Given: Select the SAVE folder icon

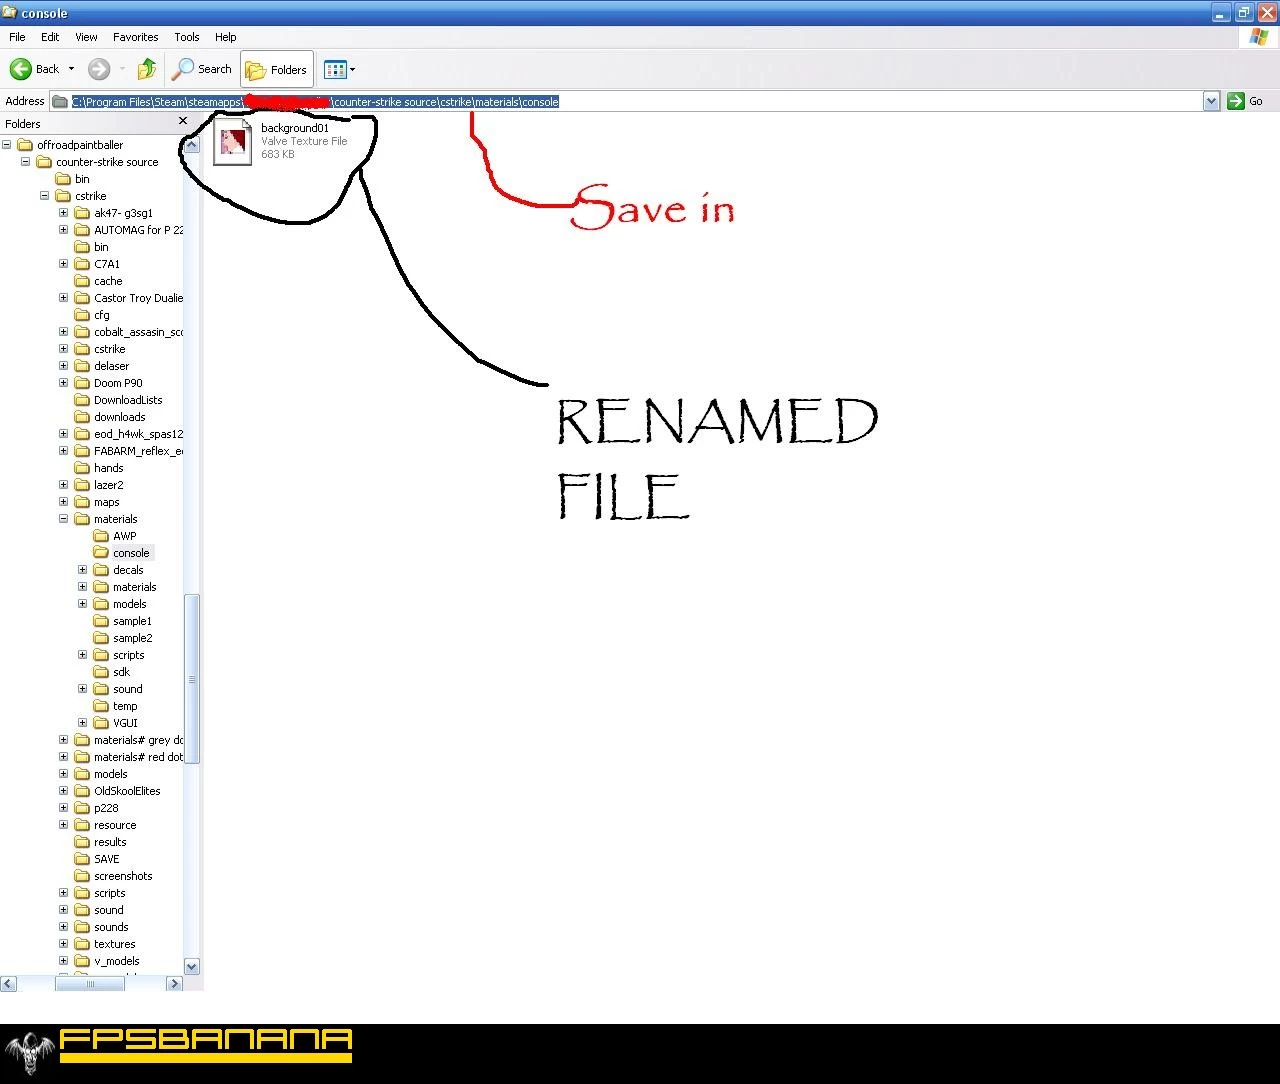Looking at the screenshot, I should tap(82, 859).
